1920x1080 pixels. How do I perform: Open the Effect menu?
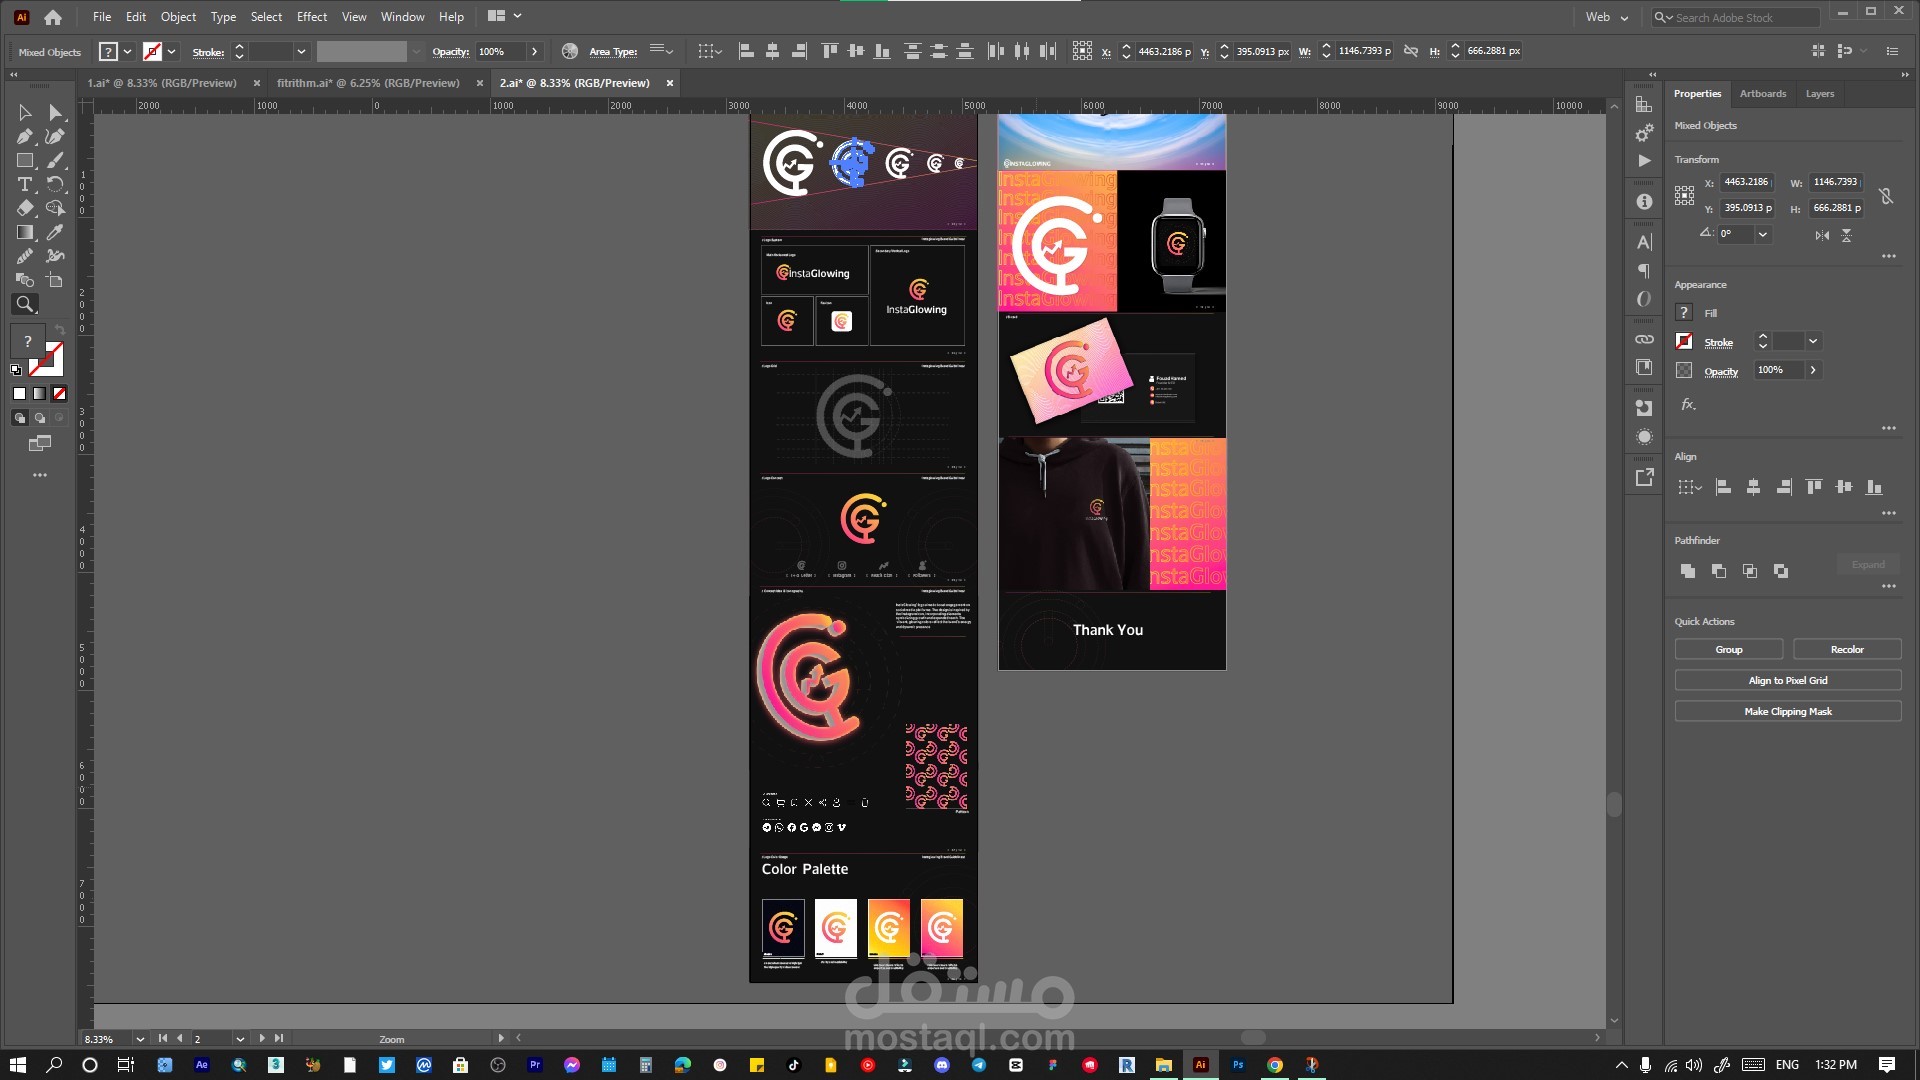(311, 17)
